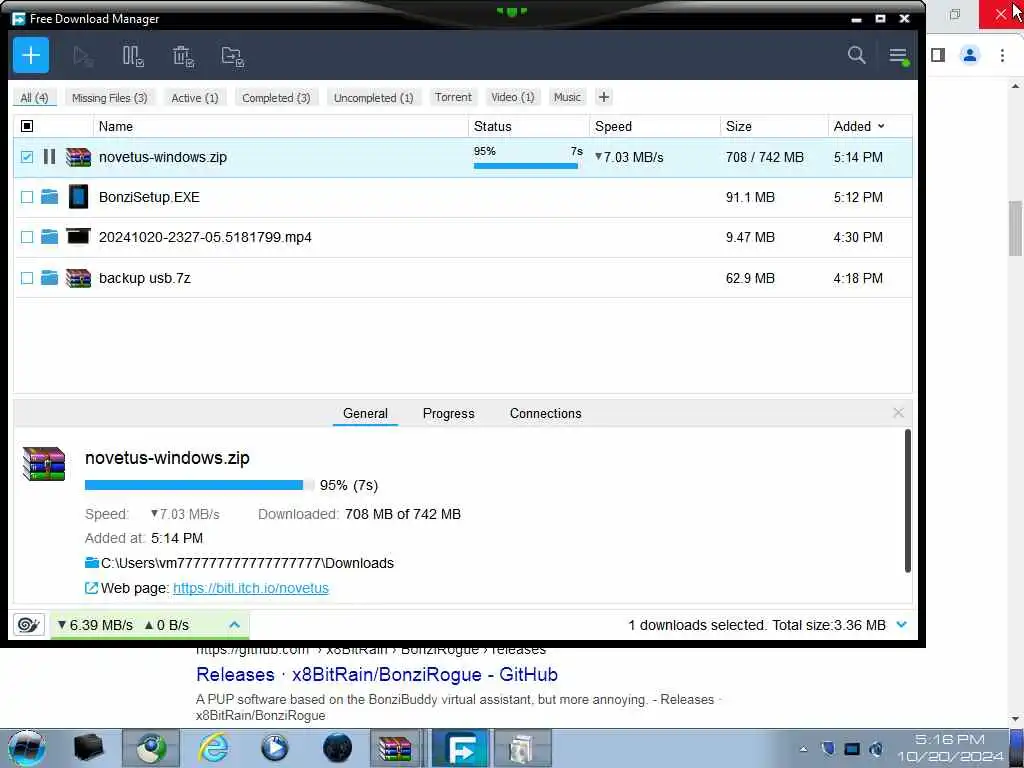1024x768 pixels.
Task: Open Windows Media Player from the taskbar
Action: pyautogui.click(x=274, y=748)
